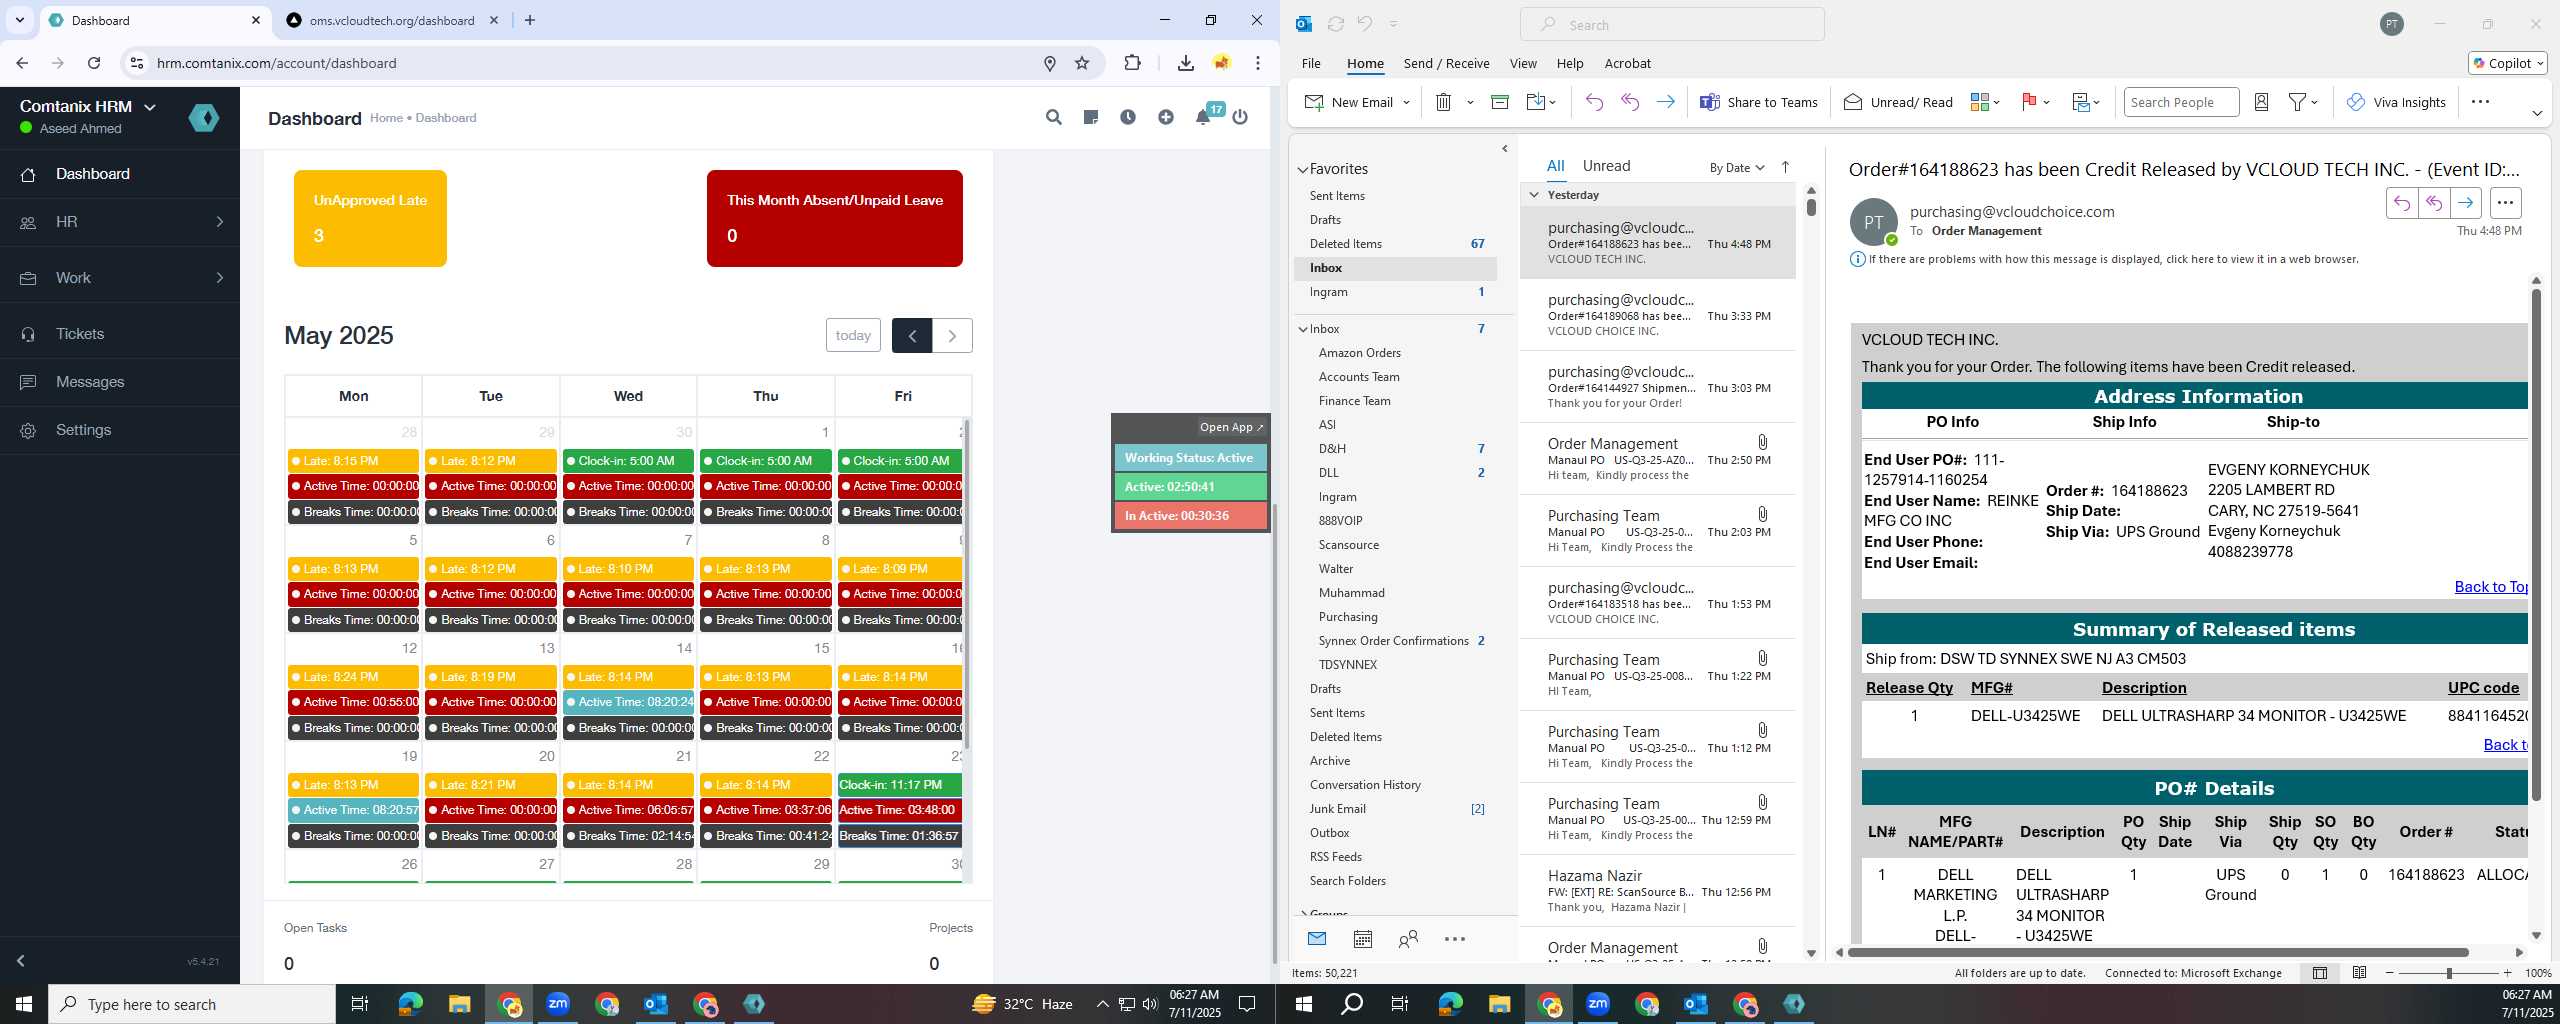
Task: Click Back to Top link in email
Action: point(2491,587)
